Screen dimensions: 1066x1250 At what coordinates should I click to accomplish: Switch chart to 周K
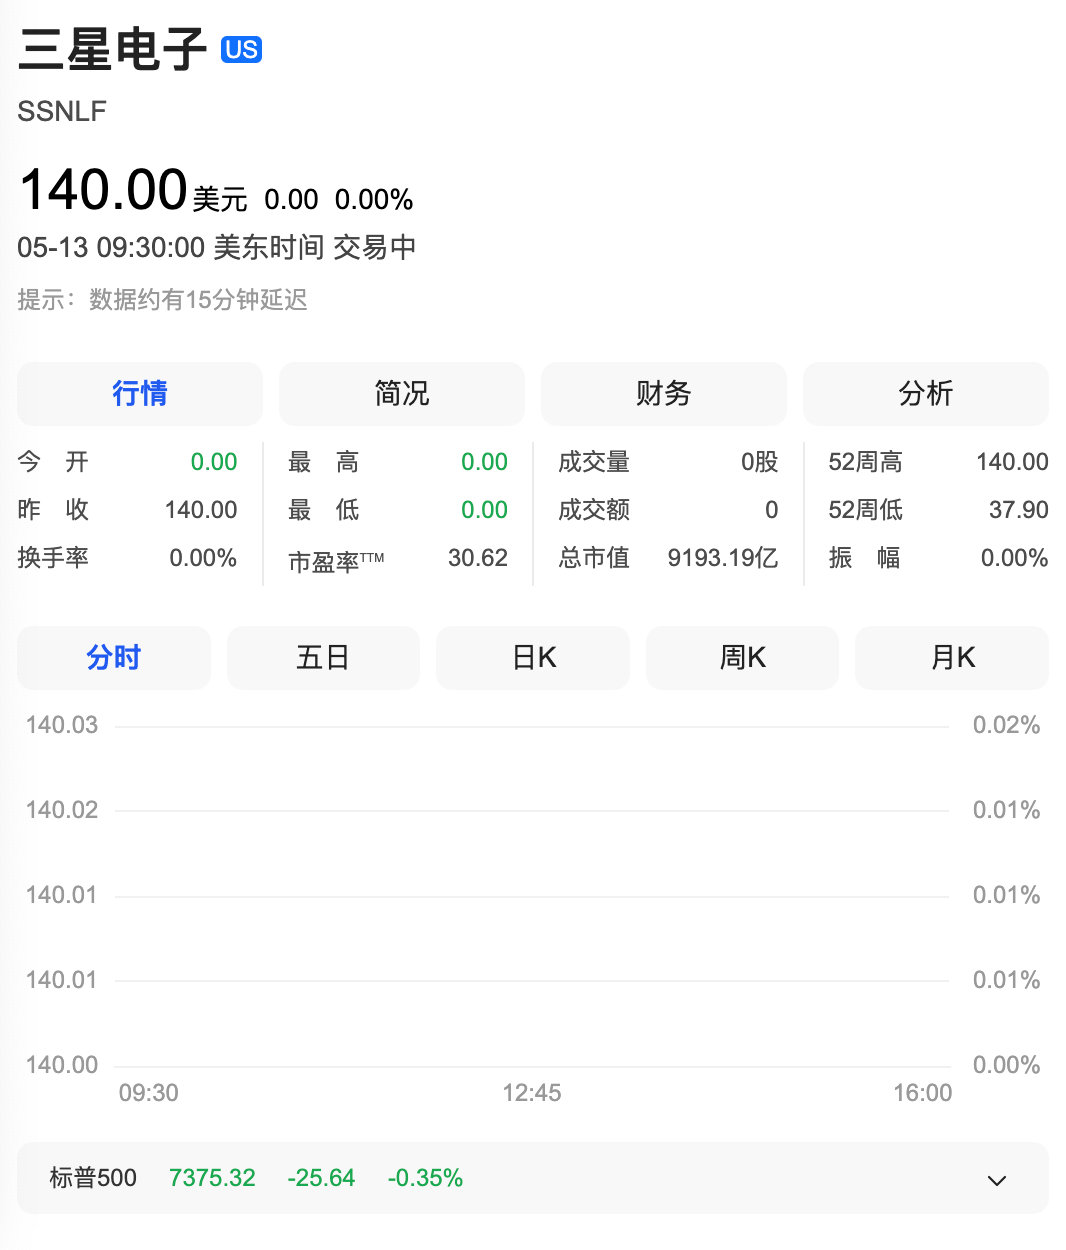[742, 658]
